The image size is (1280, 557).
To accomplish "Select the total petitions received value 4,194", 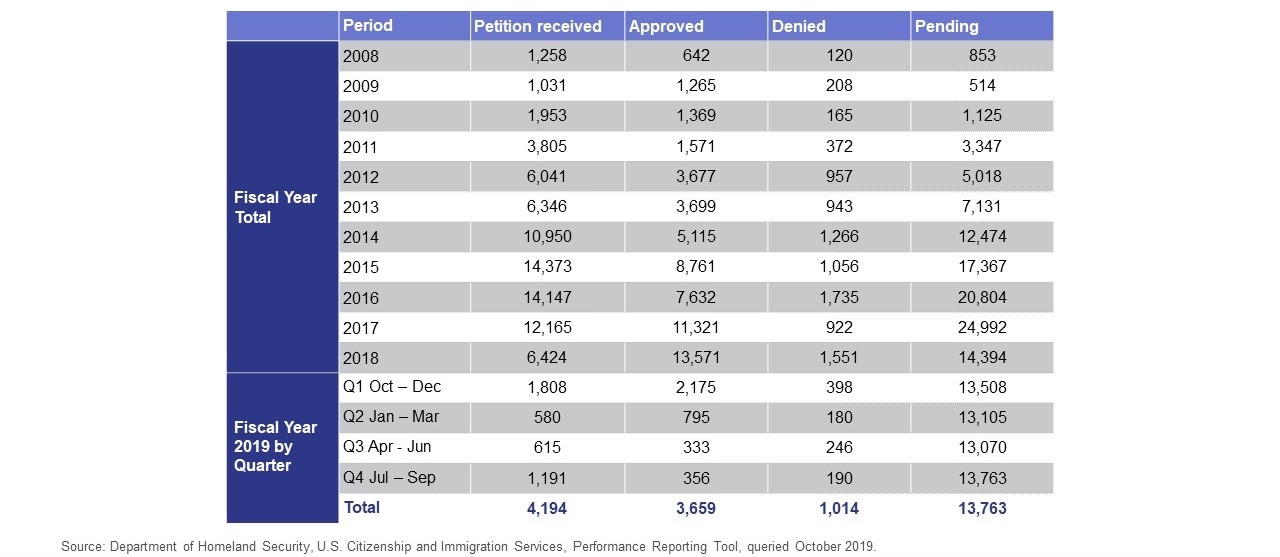I will coord(546,508).
